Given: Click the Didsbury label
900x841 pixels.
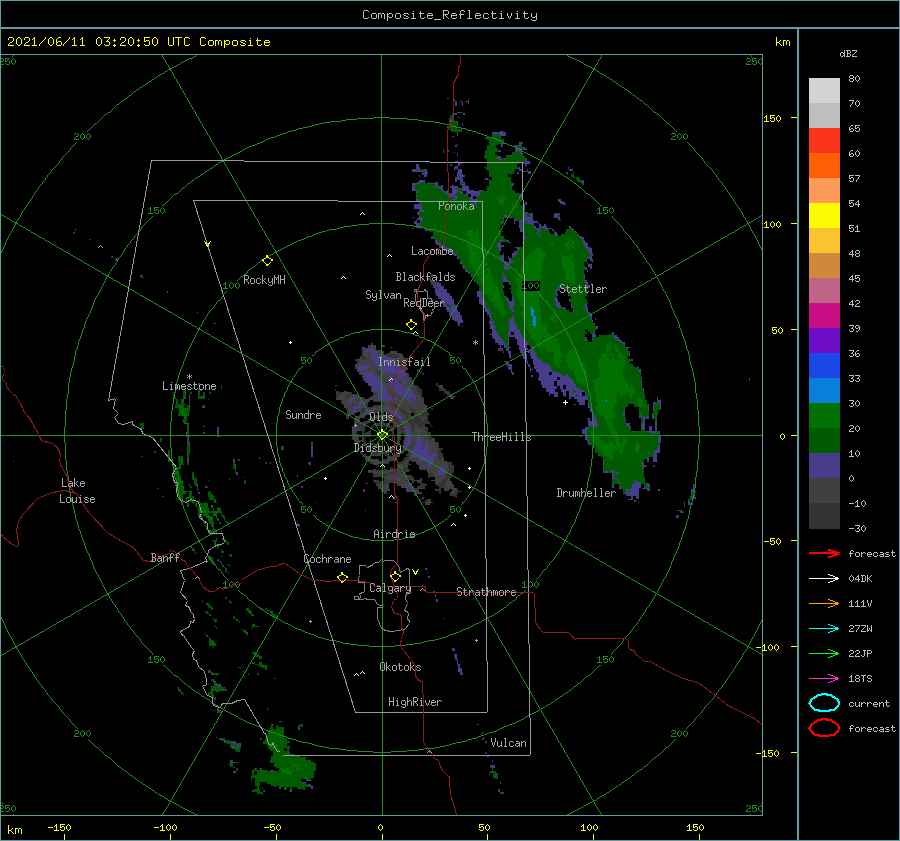Looking at the screenshot, I should [377, 448].
